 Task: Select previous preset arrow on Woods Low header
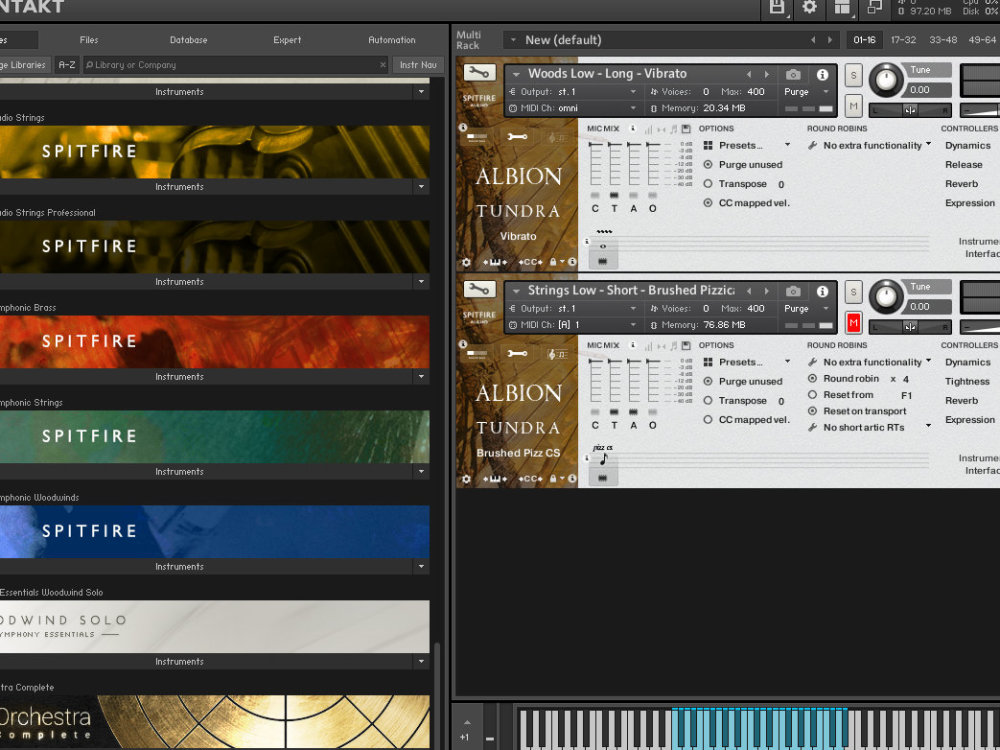749,75
